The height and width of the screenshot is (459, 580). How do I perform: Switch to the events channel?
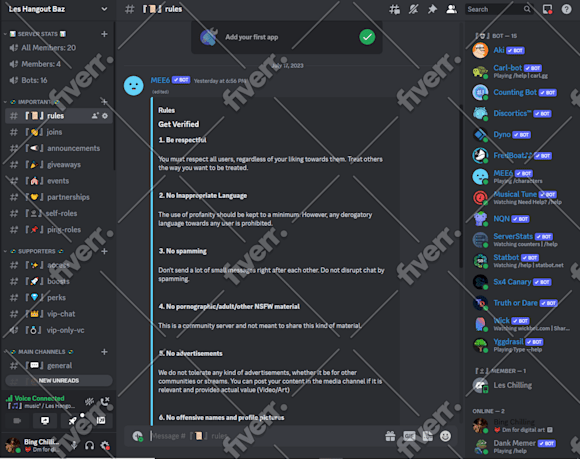click(x=59, y=181)
